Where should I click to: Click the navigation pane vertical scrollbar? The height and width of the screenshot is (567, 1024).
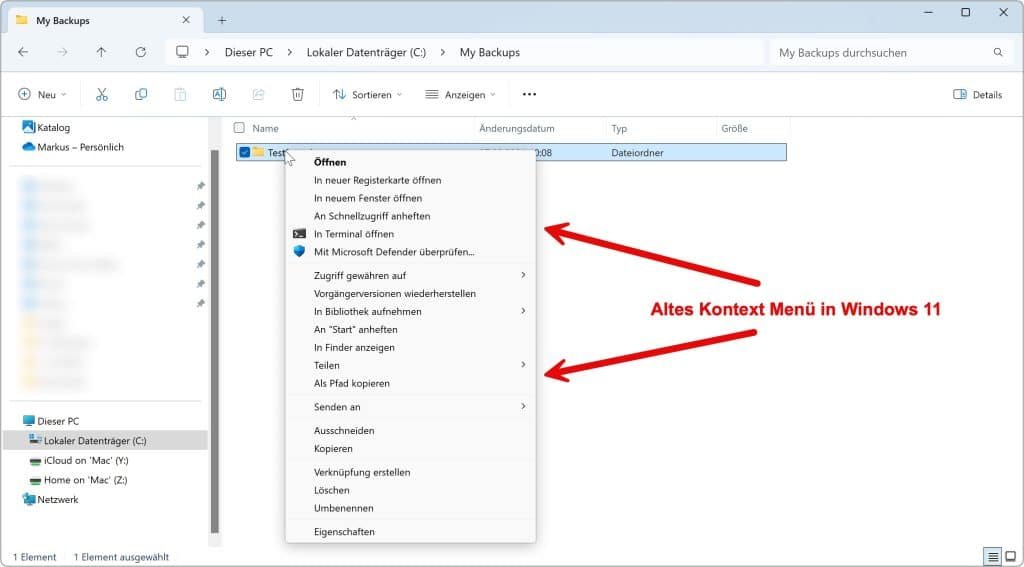(x=215, y=341)
